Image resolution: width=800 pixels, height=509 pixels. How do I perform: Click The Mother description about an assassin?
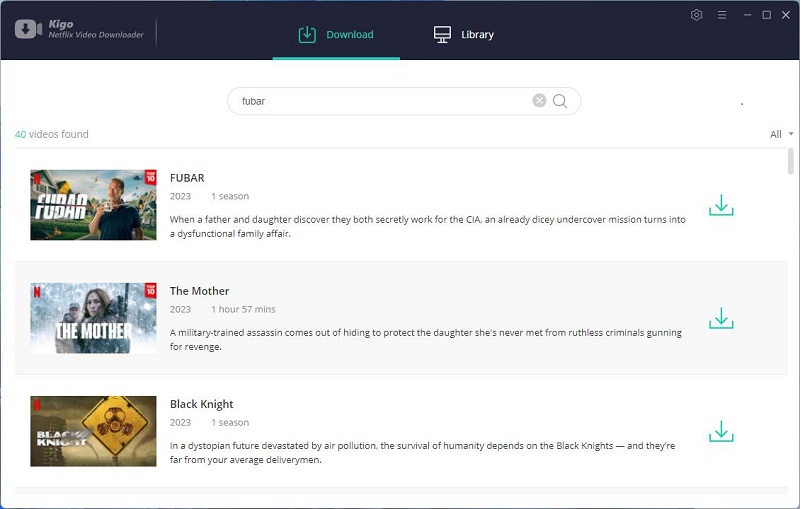point(426,340)
